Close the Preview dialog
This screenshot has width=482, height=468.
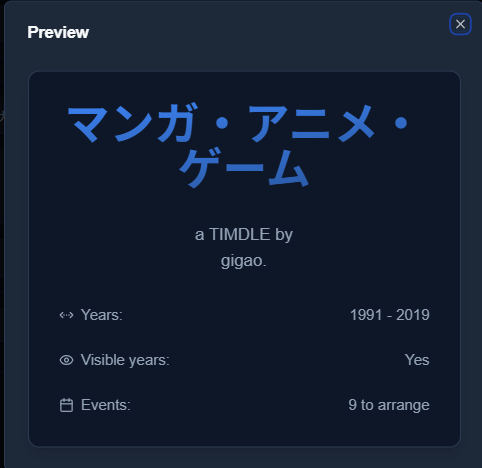pos(460,24)
